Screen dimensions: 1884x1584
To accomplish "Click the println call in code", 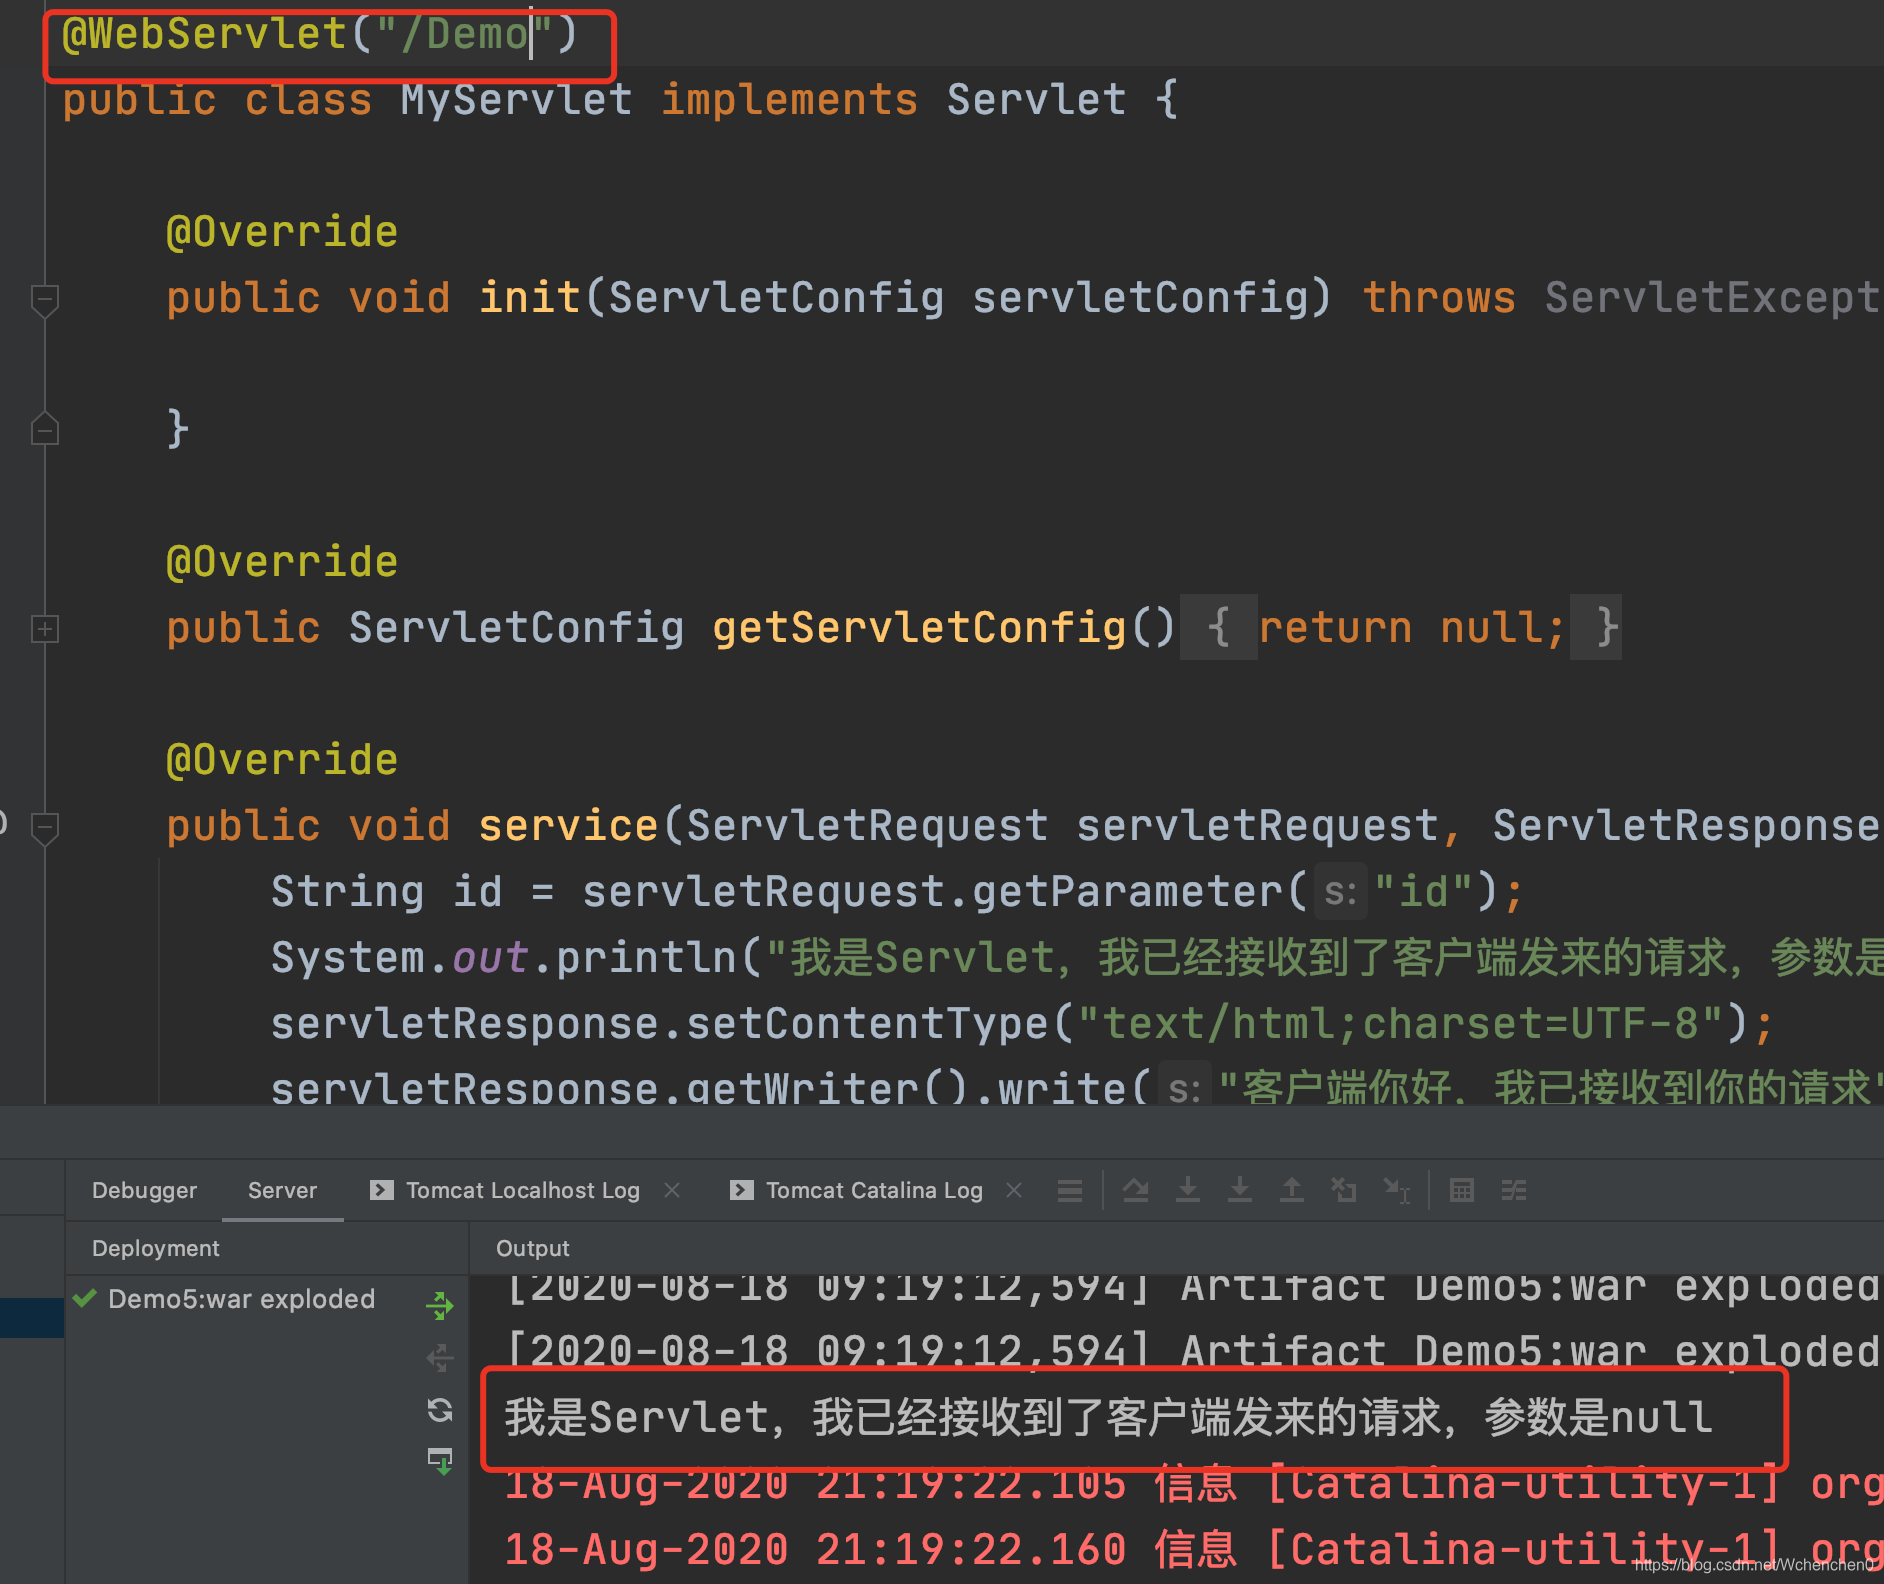I will (x=646, y=957).
